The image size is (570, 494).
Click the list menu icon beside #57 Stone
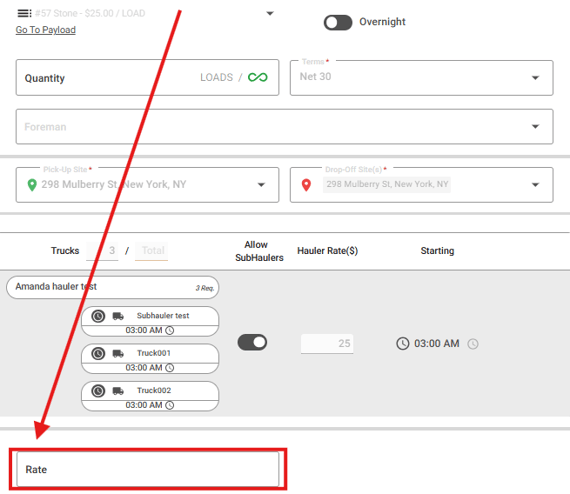(x=24, y=13)
